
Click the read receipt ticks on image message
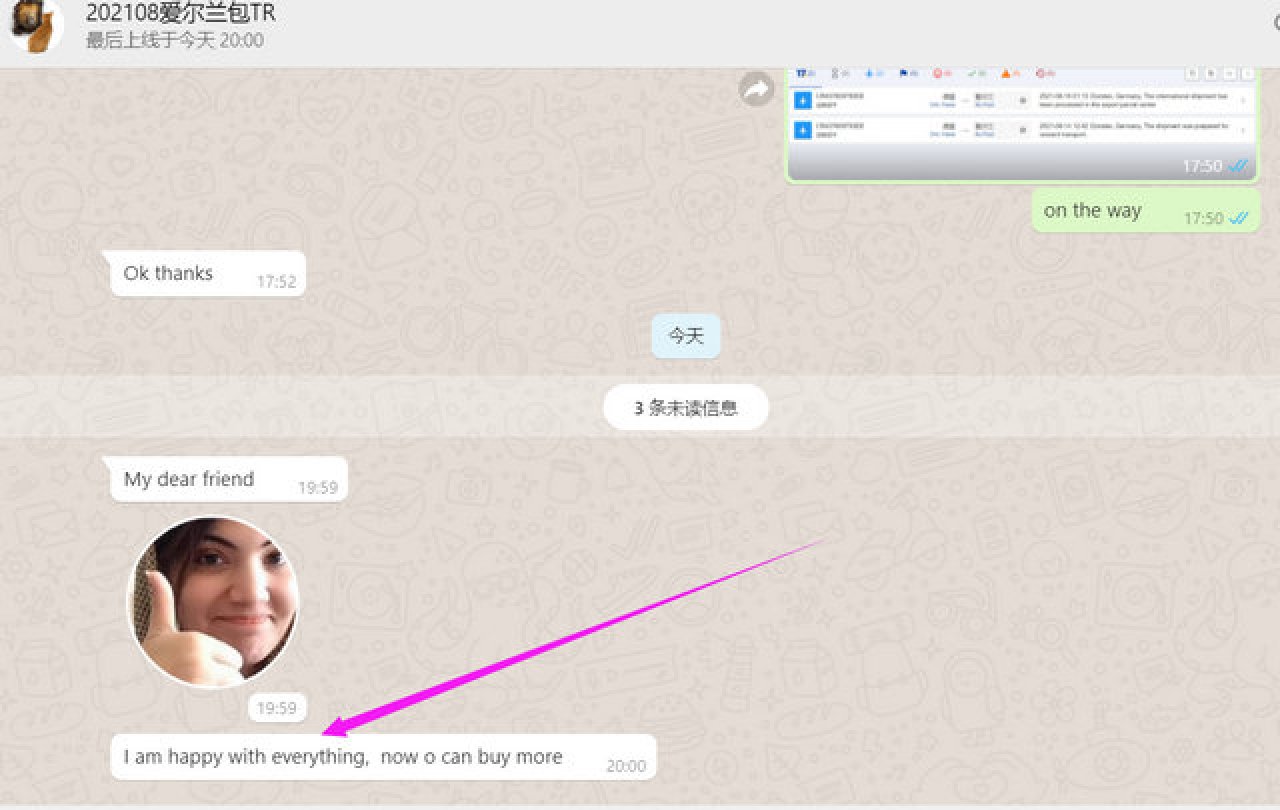(x=1238, y=166)
